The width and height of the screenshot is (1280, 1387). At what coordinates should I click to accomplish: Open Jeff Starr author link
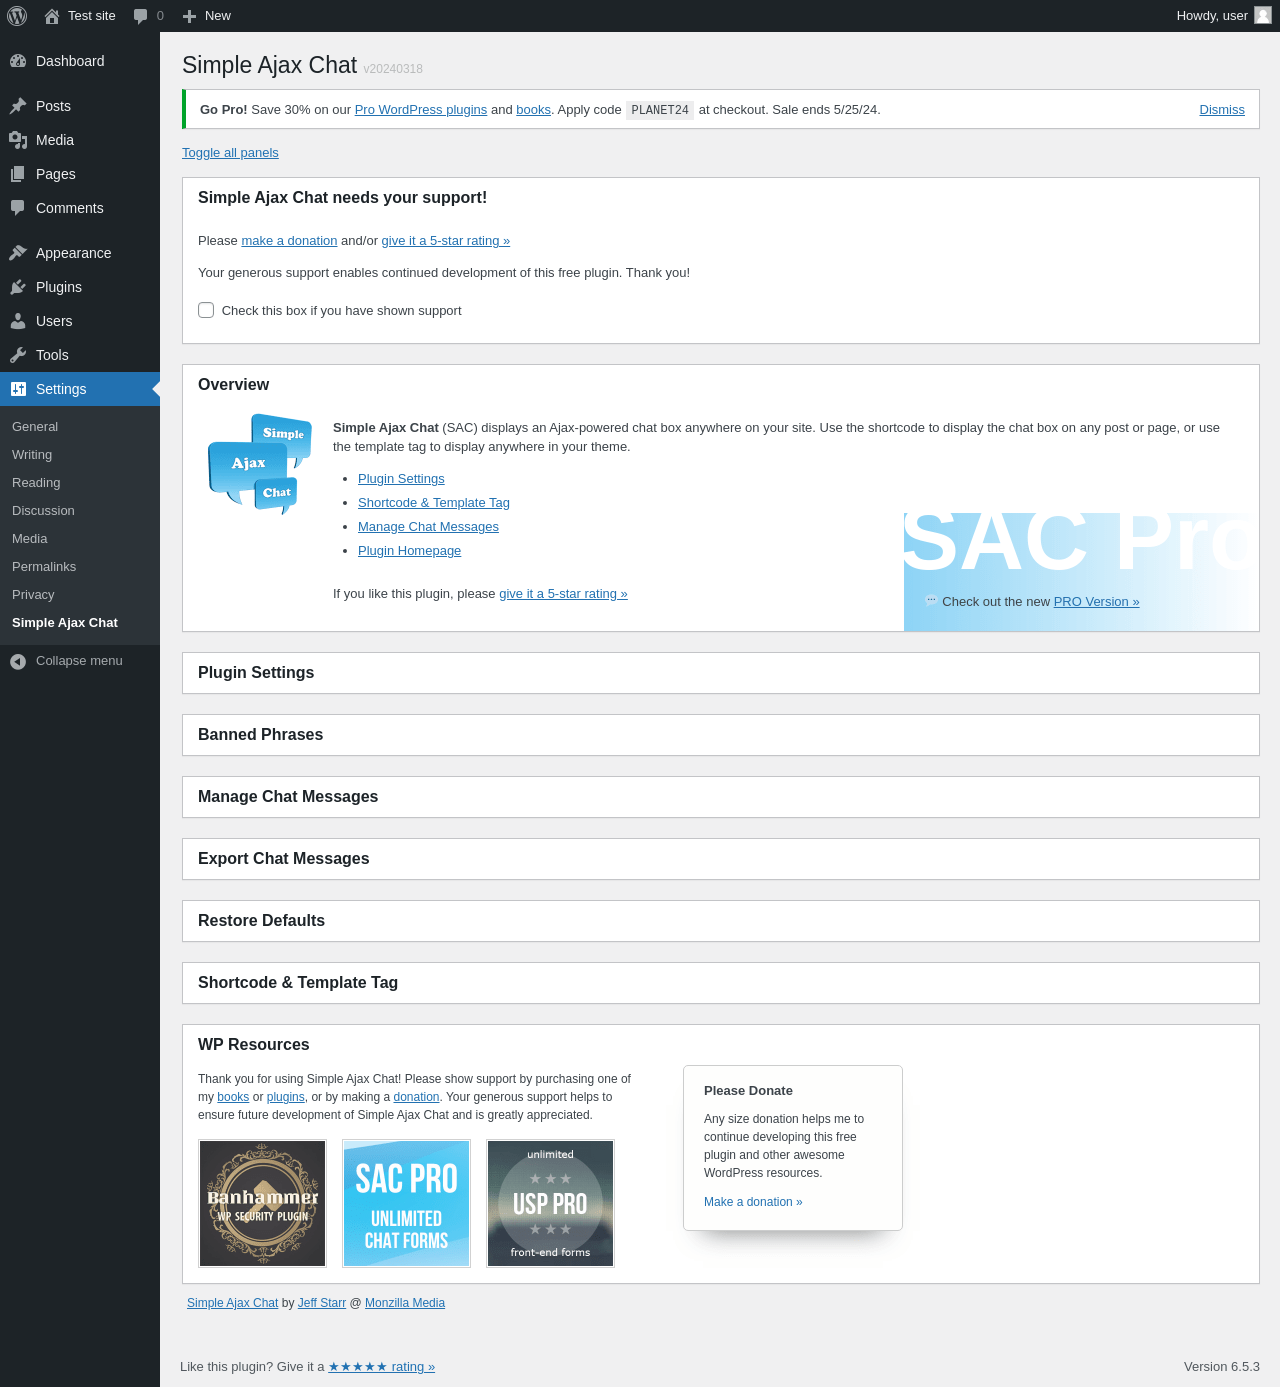[322, 1303]
